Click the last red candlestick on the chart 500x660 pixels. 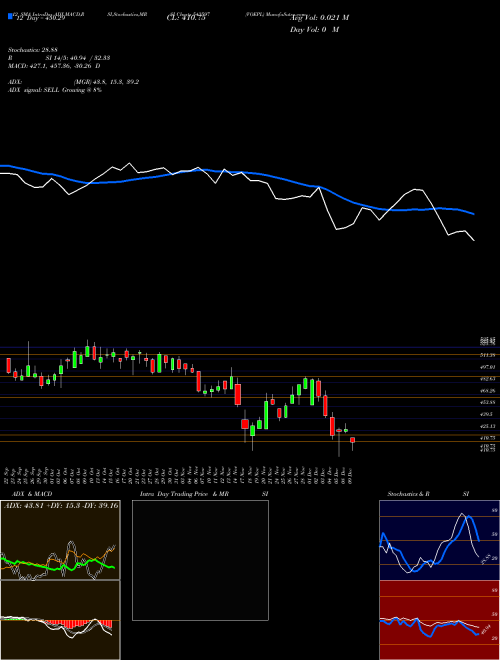352,440
